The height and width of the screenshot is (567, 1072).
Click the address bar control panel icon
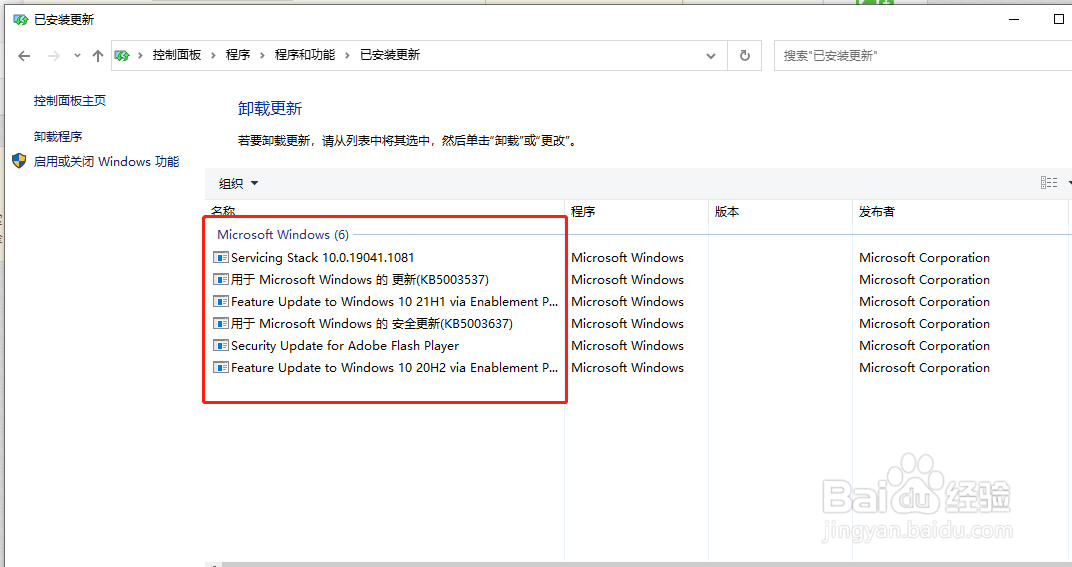[x=122, y=55]
